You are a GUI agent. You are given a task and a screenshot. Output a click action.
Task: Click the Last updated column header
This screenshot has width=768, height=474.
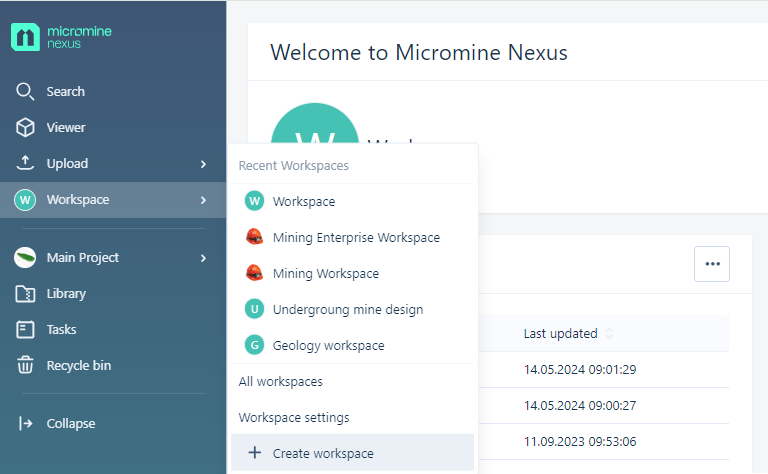[561, 333]
